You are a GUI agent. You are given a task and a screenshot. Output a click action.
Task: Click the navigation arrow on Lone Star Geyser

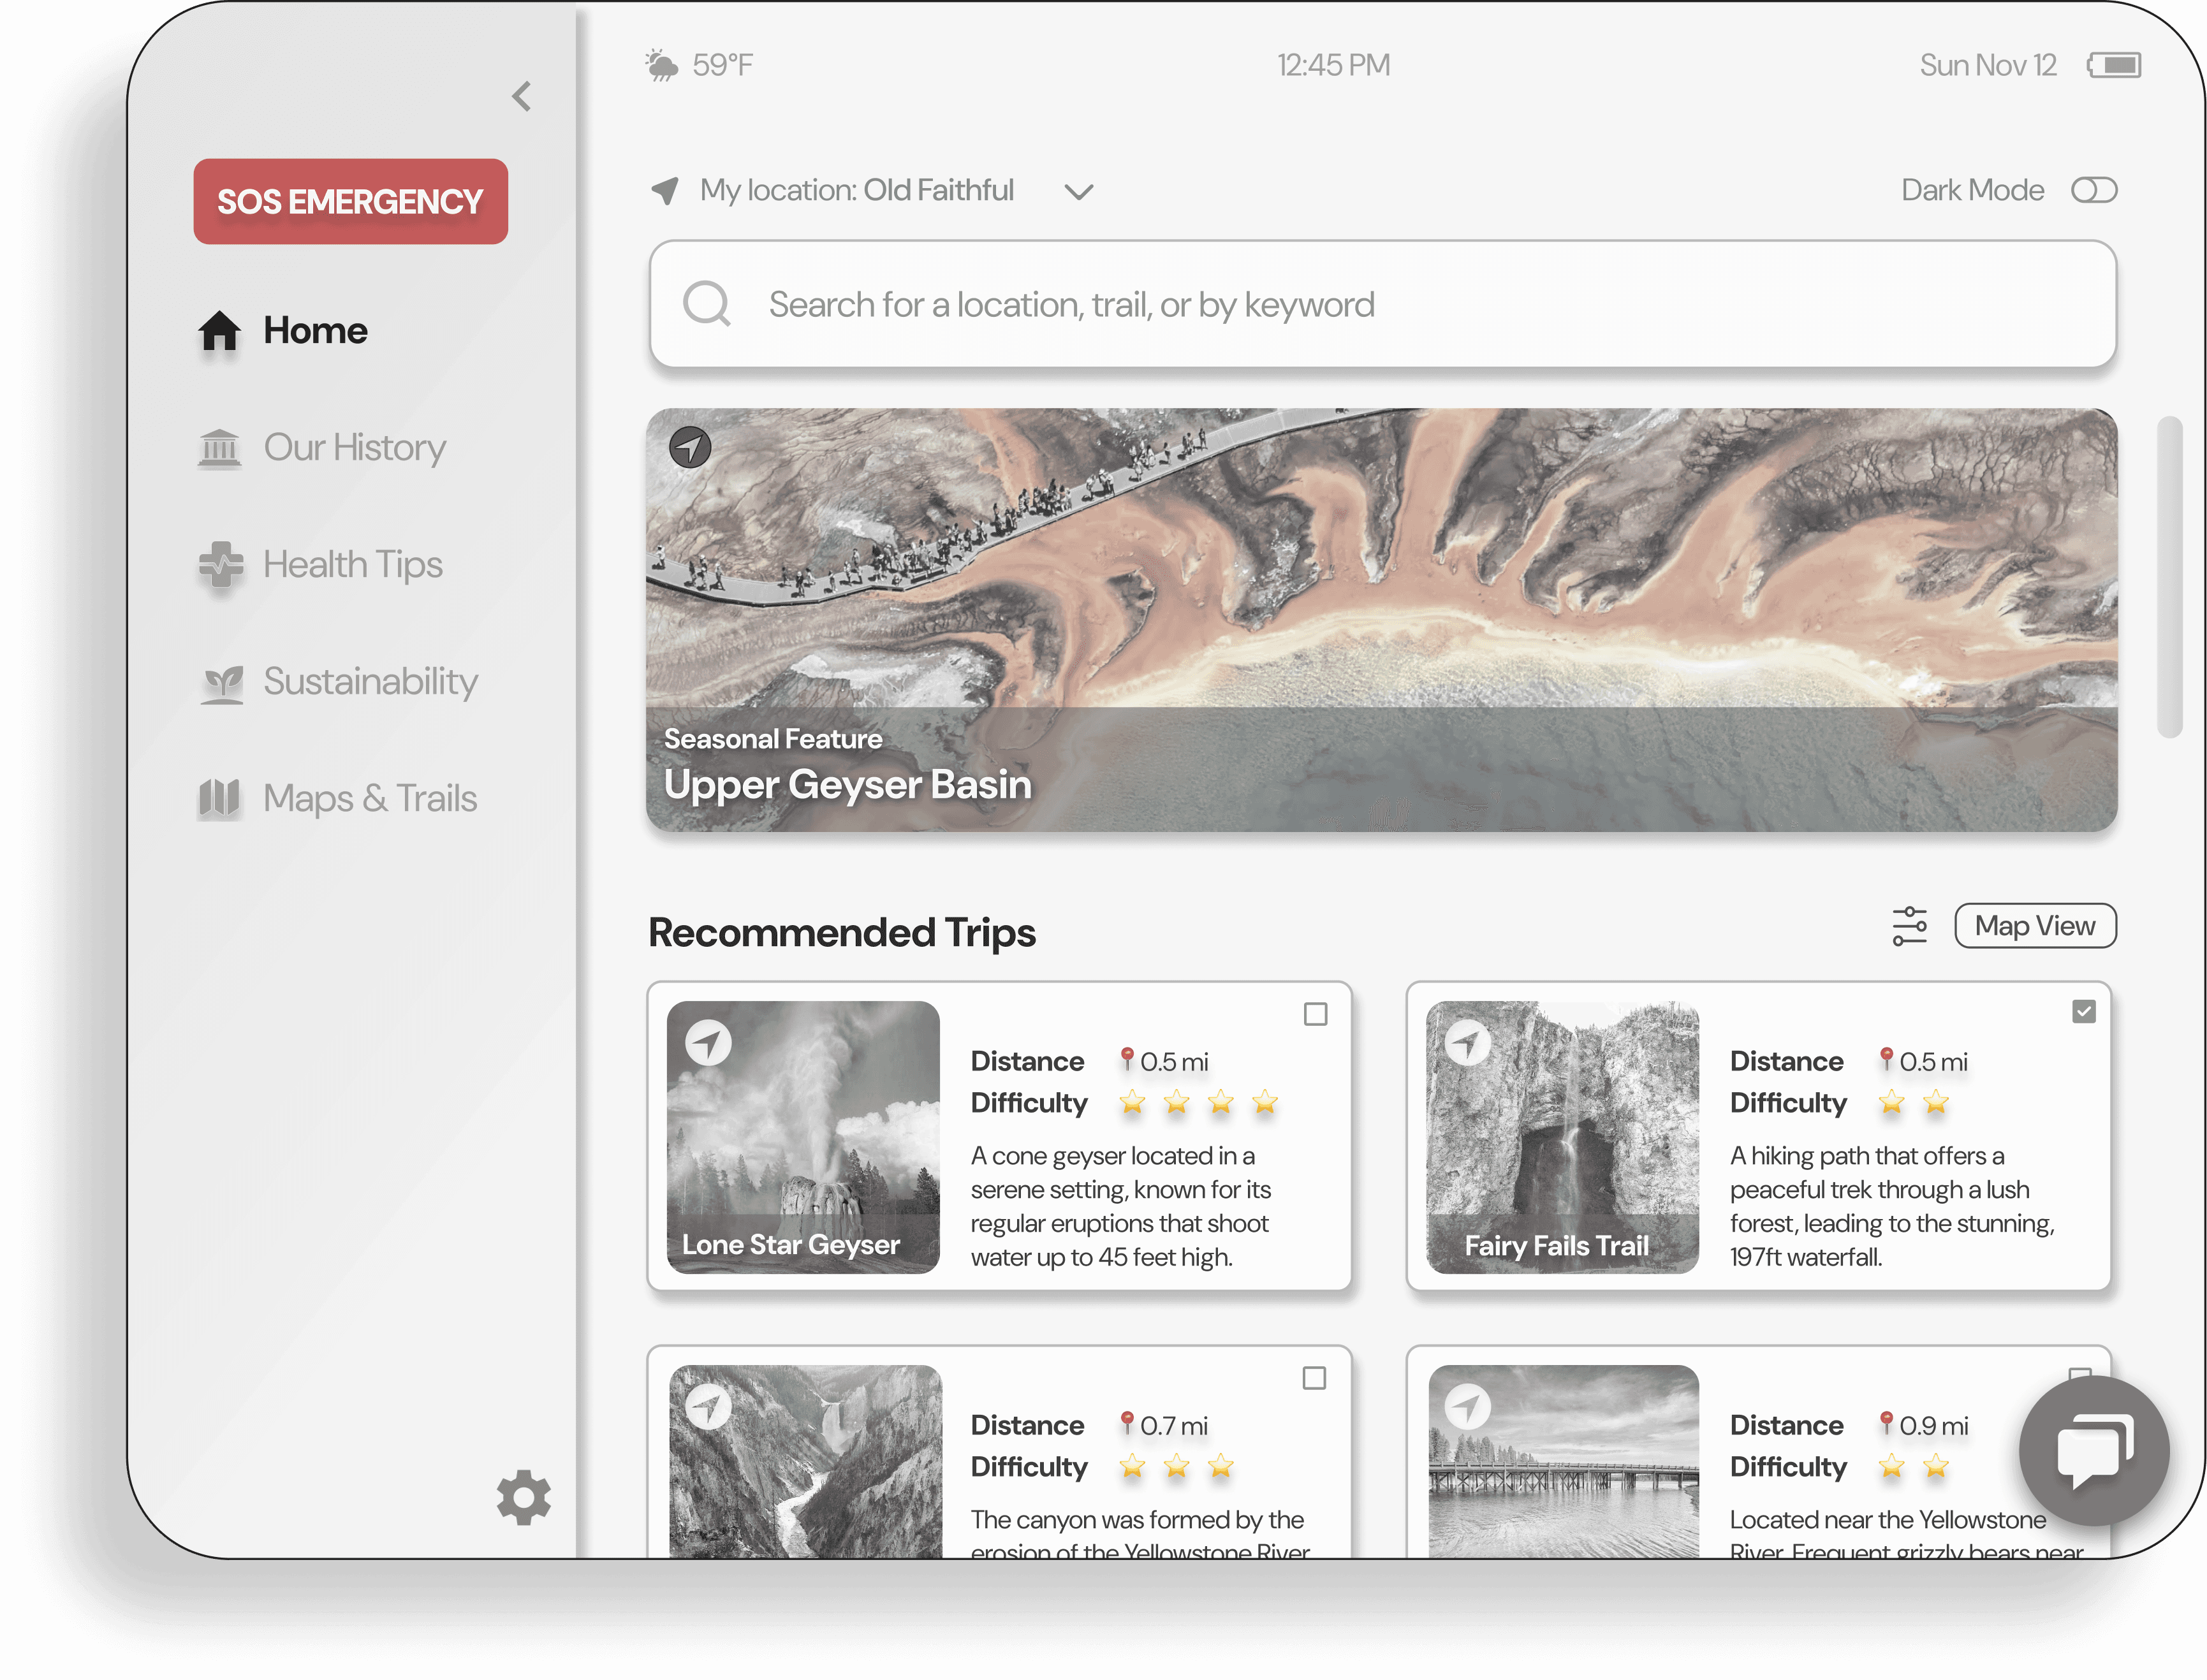pyautogui.click(x=708, y=1043)
